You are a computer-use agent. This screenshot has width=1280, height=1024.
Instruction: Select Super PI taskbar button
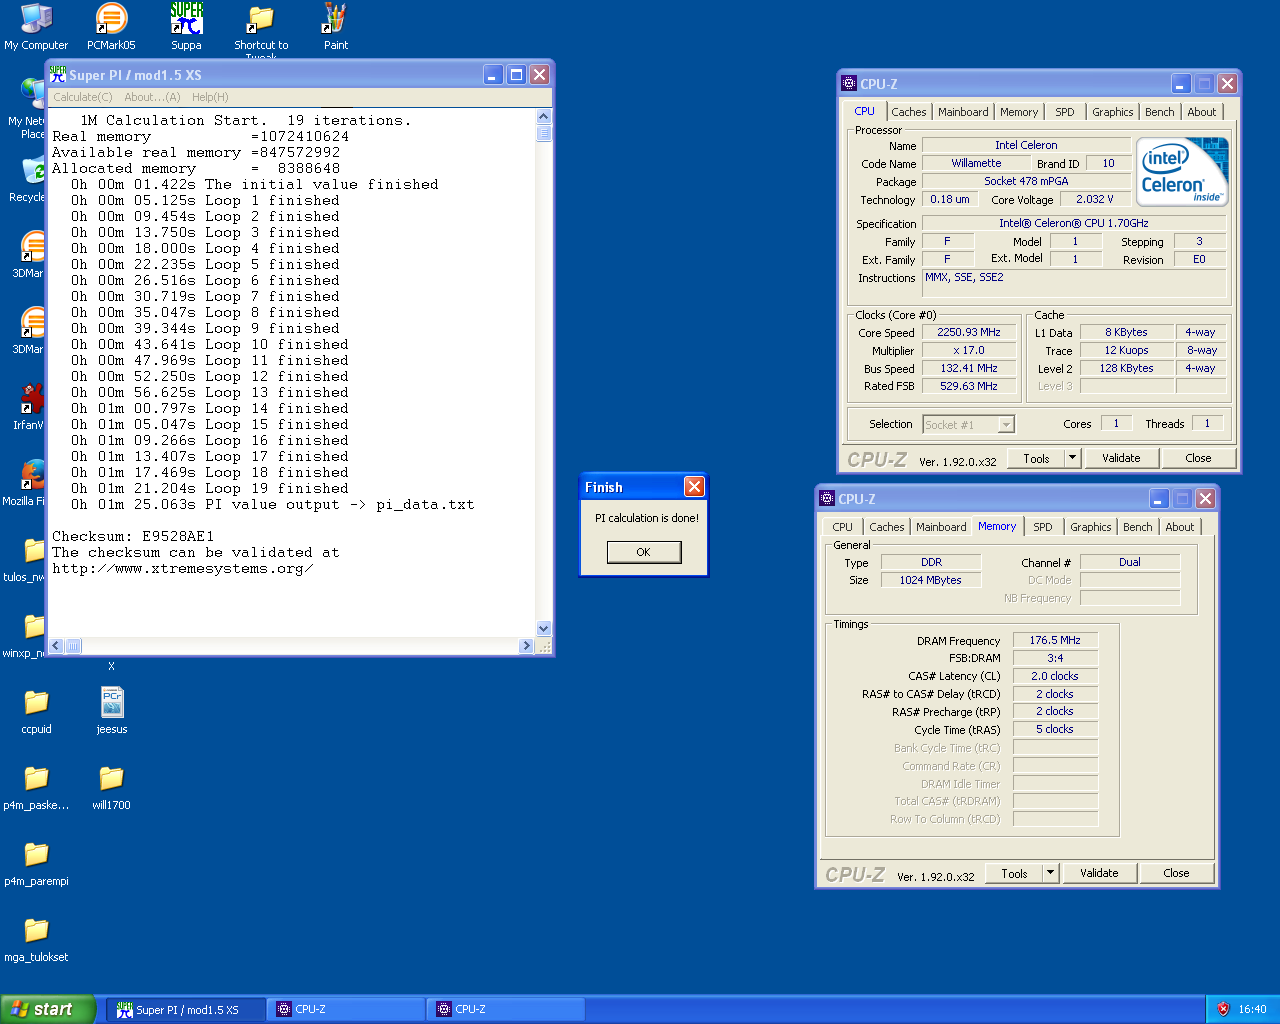(186, 1010)
